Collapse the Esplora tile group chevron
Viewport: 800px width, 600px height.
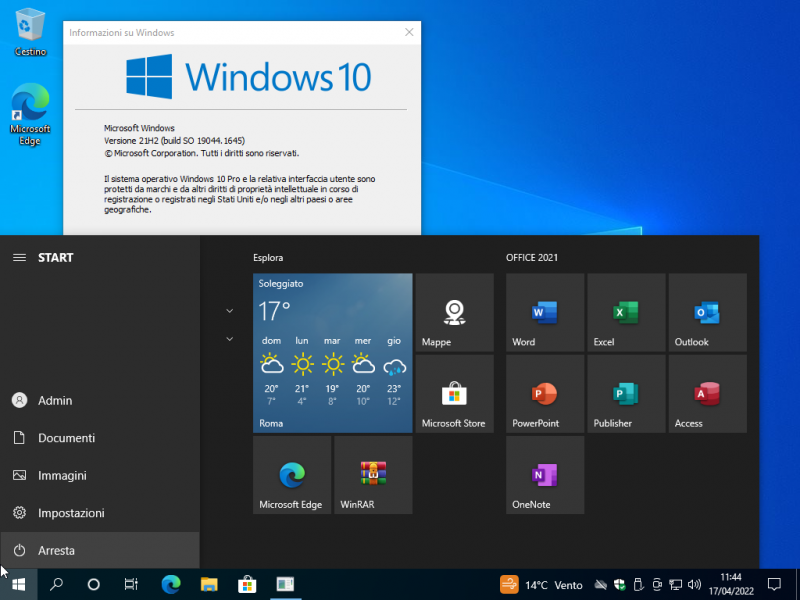point(229,311)
